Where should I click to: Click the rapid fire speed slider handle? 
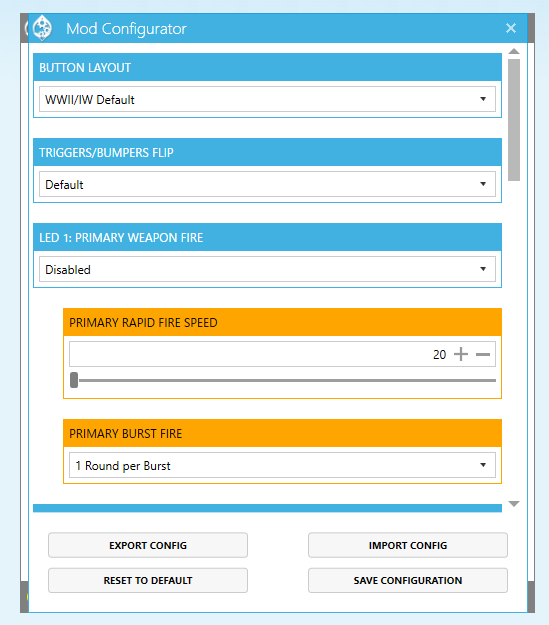74,380
